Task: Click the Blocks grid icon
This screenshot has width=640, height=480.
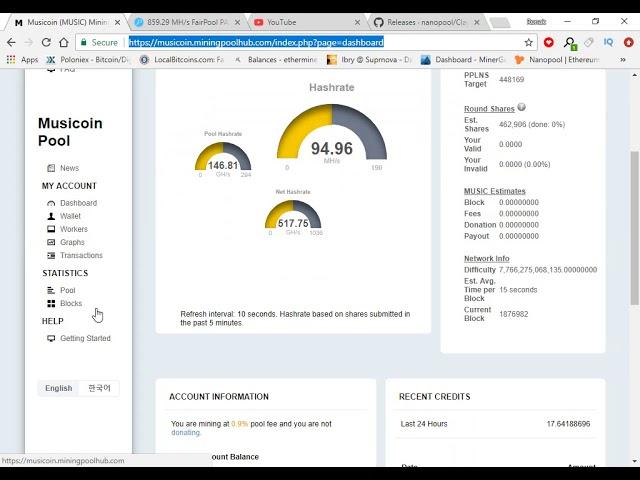Action: pos(51,303)
